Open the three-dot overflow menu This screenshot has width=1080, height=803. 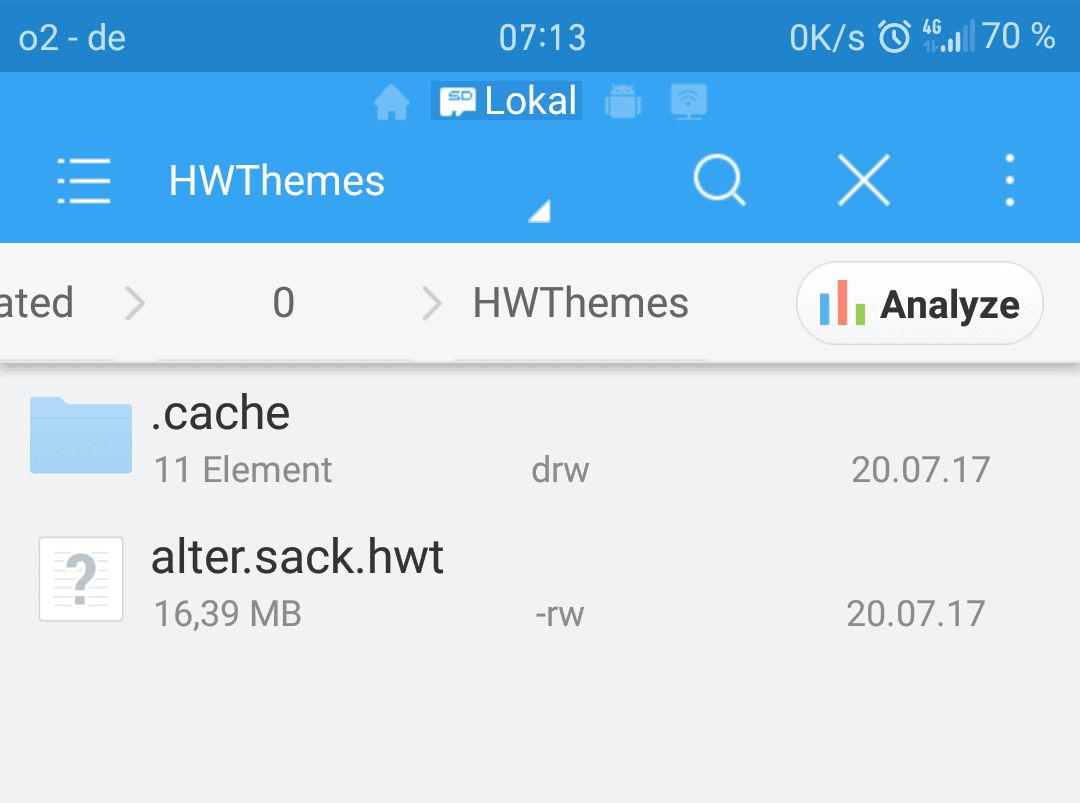1010,180
